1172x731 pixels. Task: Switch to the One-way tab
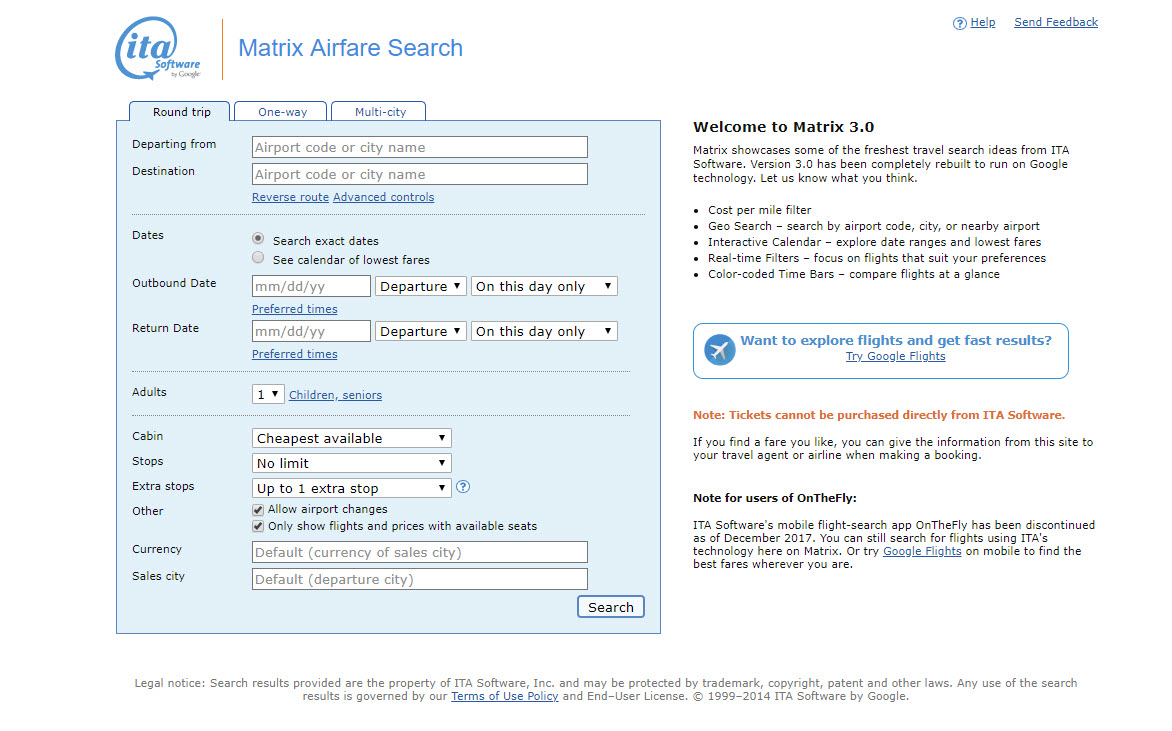282,112
